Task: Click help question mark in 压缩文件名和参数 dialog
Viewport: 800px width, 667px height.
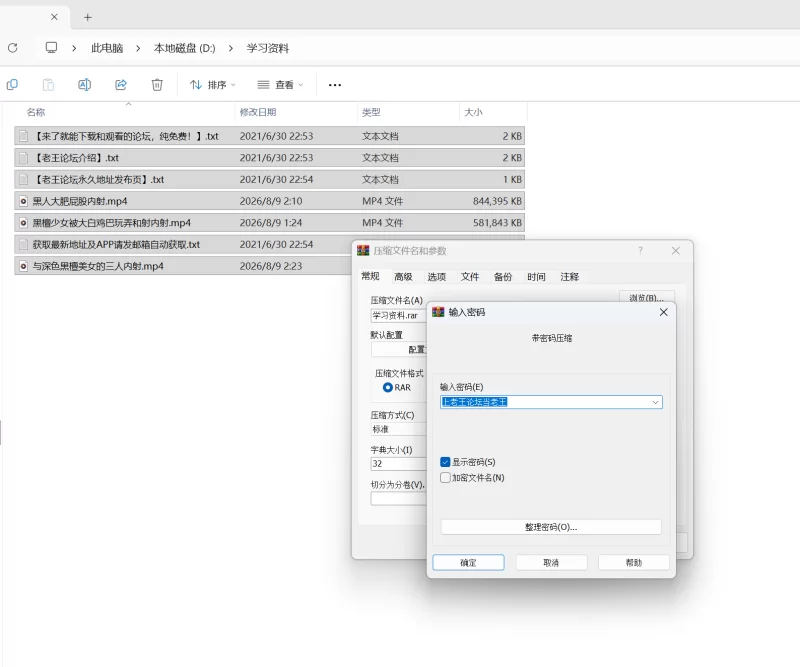Action: click(x=640, y=251)
